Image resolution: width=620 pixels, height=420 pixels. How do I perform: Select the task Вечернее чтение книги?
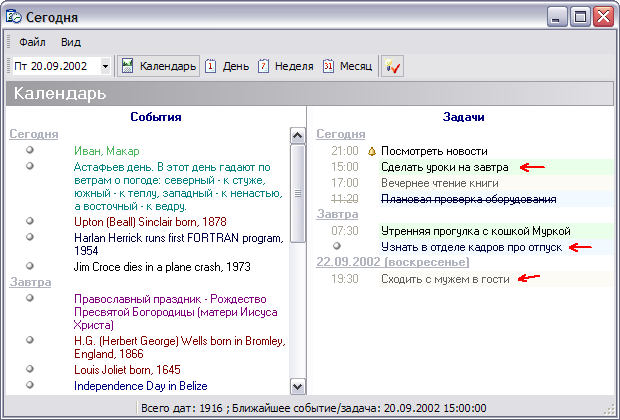tap(440, 183)
